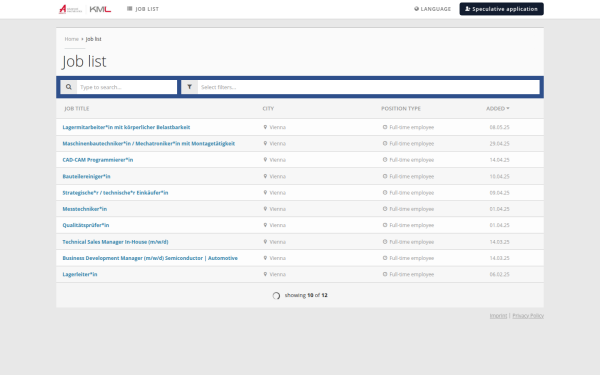Open Strategische*r / technische*r Einkäufer*in job
The height and width of the screenshot is (375, 600).
tap(115, 193)
